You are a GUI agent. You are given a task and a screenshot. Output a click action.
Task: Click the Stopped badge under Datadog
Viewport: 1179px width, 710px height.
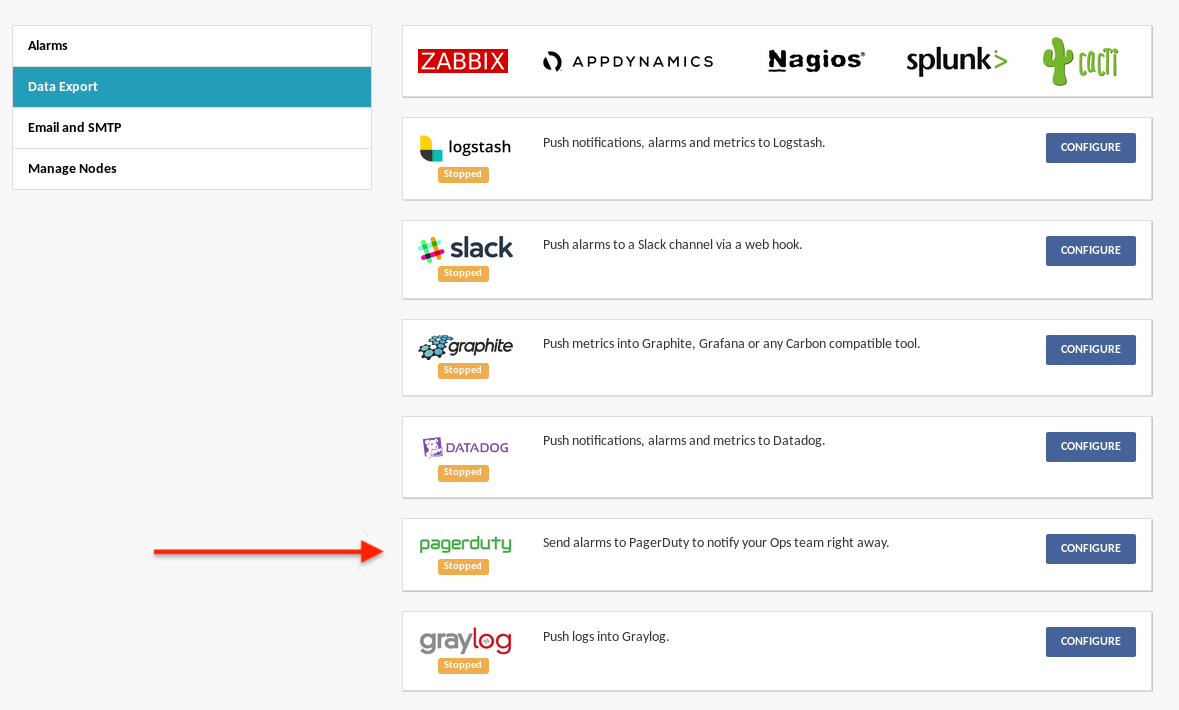click(x=463, y=473)
